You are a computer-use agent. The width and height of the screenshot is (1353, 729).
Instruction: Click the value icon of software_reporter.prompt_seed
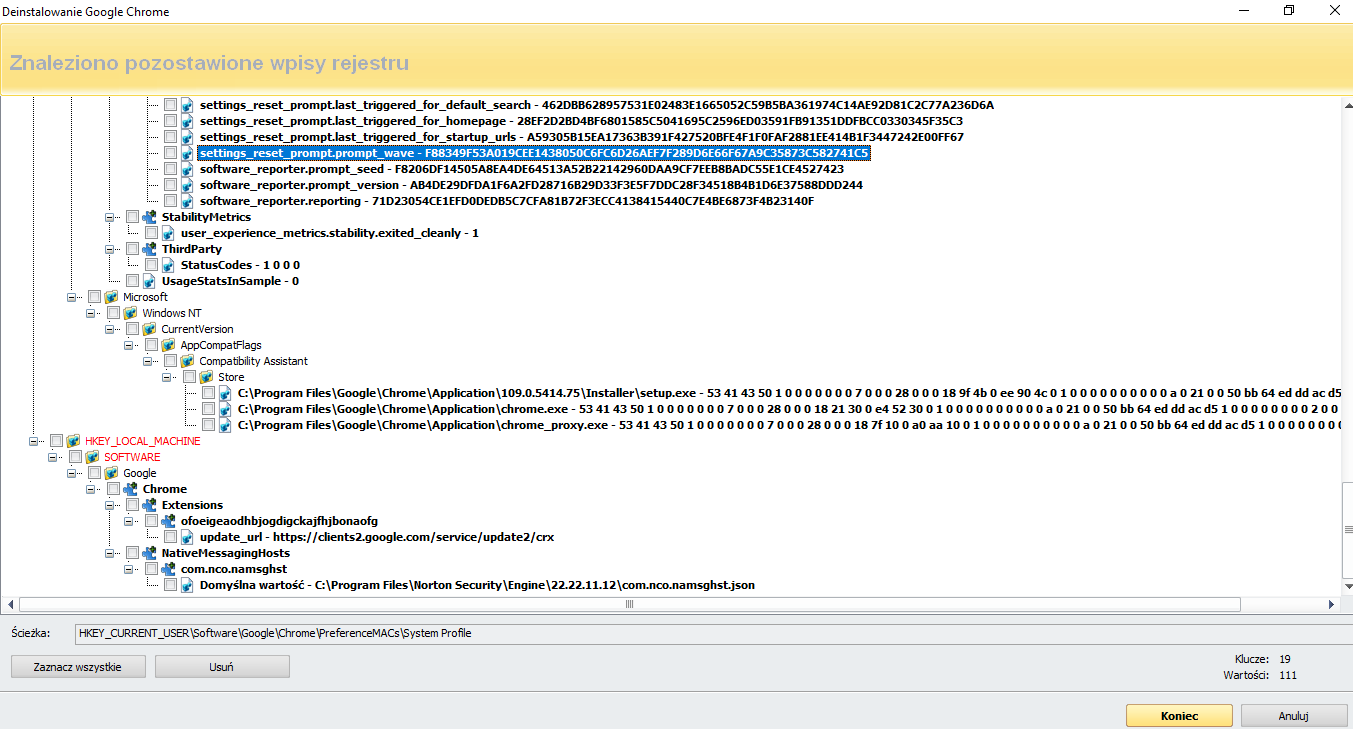tap(188, 169)
